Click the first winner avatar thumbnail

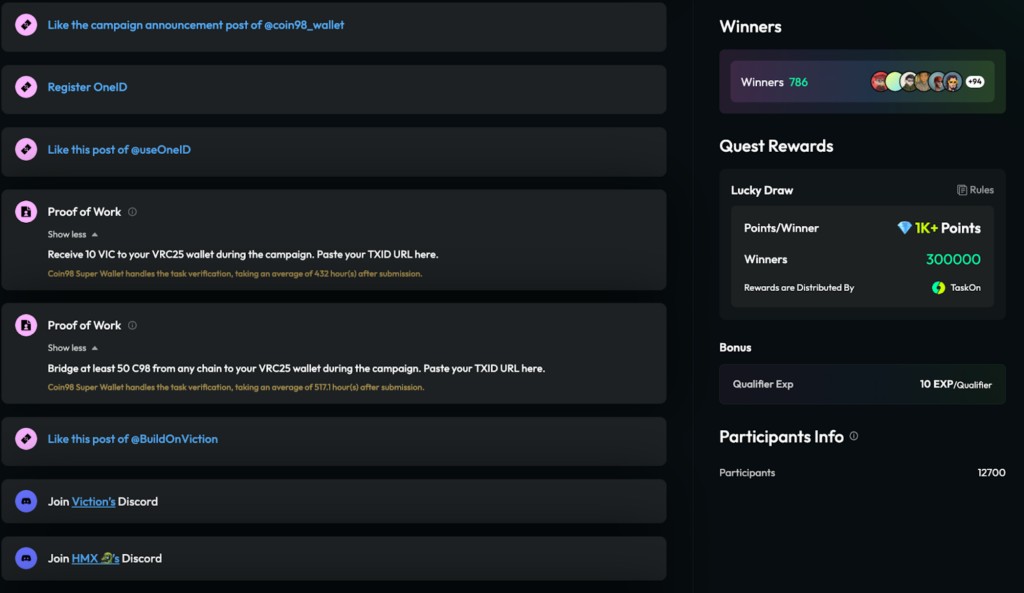coord(880,82)
